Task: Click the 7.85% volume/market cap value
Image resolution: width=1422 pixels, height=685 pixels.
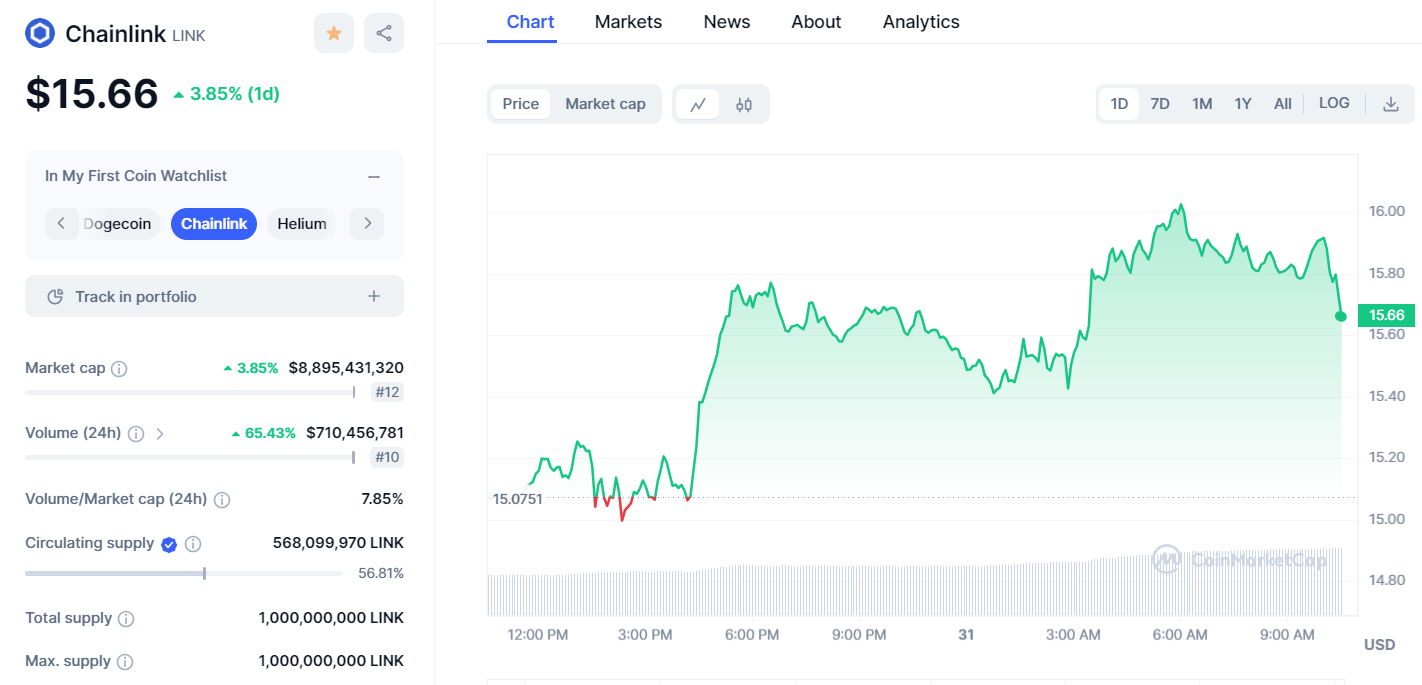Action: (382, 498)
